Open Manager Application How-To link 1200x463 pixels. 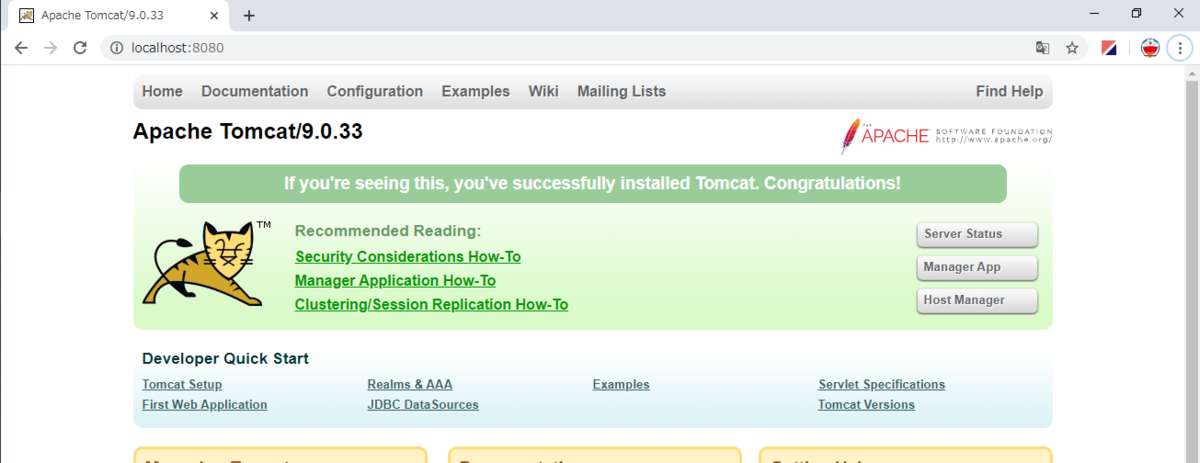tap(395, 281)
